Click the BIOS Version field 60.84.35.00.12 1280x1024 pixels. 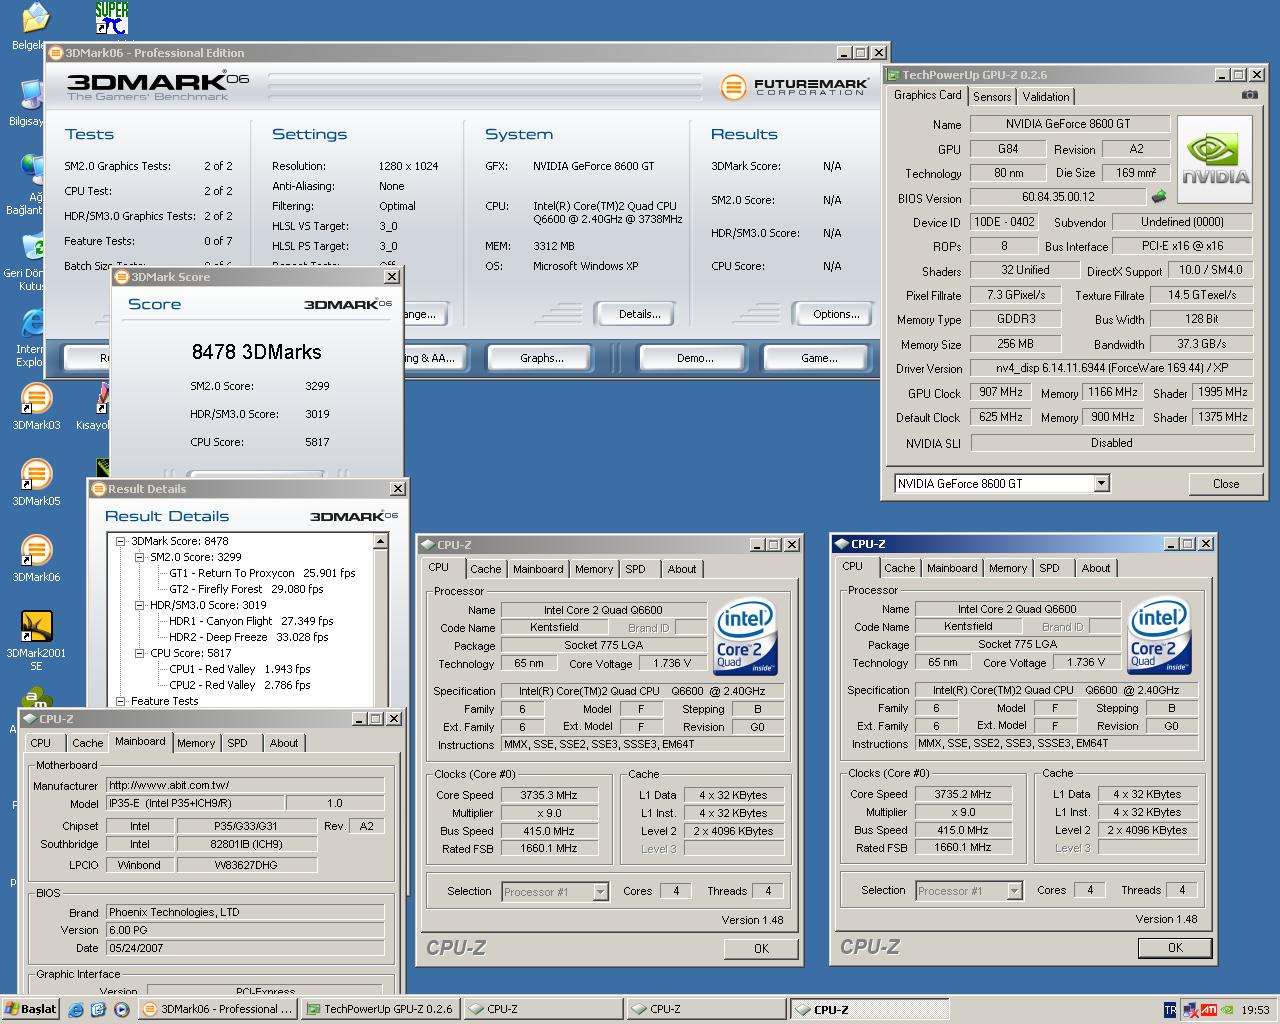point(1058,198)
